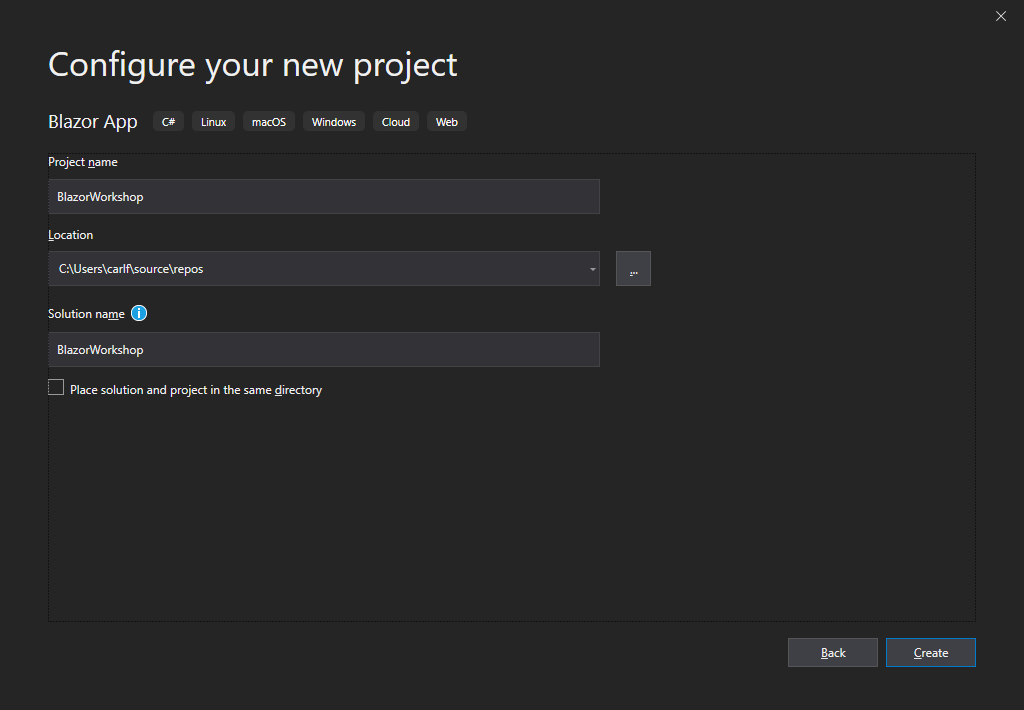
Task: Click the Blazor App template title
Action: click(93, 121)
